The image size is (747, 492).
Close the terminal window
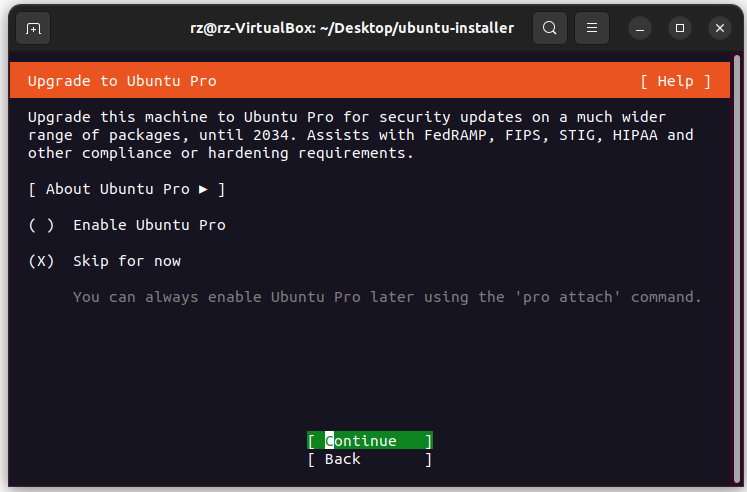tap(720, 28)
